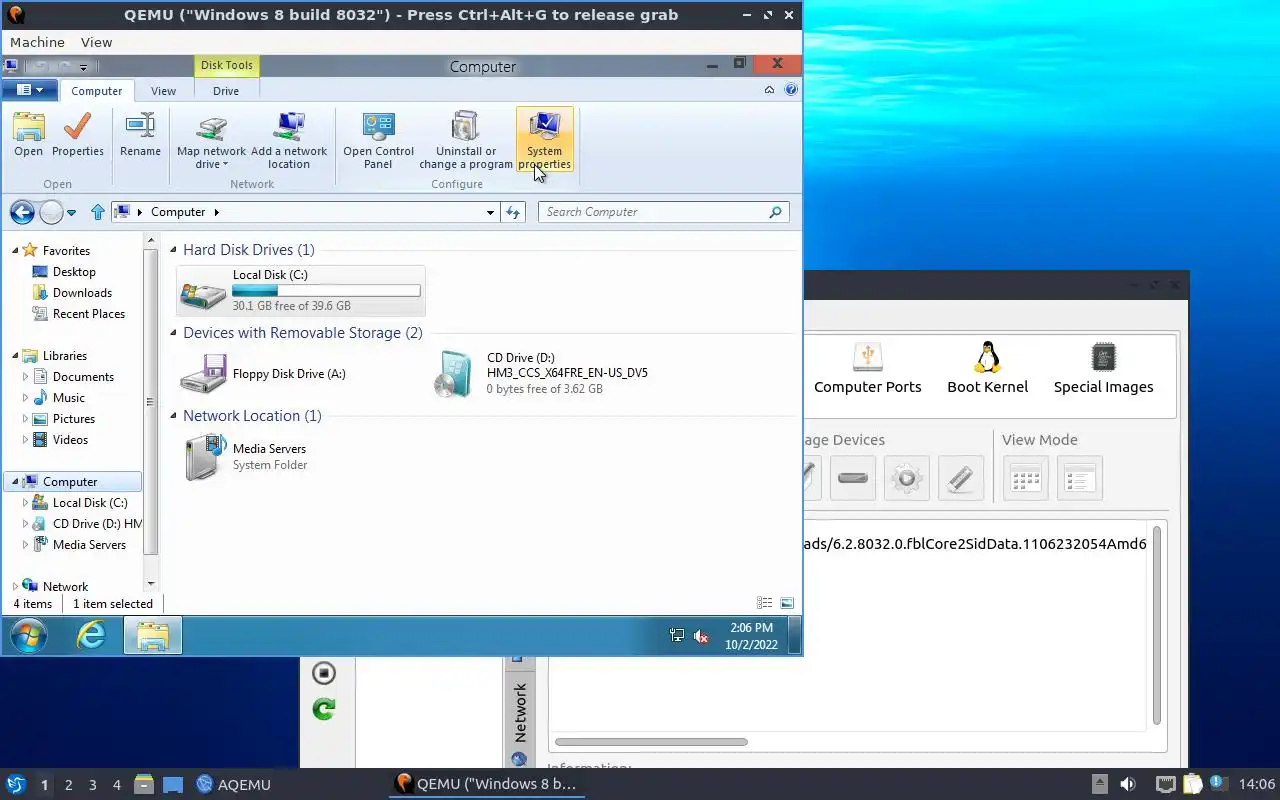1280x800 pixels.
Task: Minimize the ribbon with the chevron
Action: 769,89
